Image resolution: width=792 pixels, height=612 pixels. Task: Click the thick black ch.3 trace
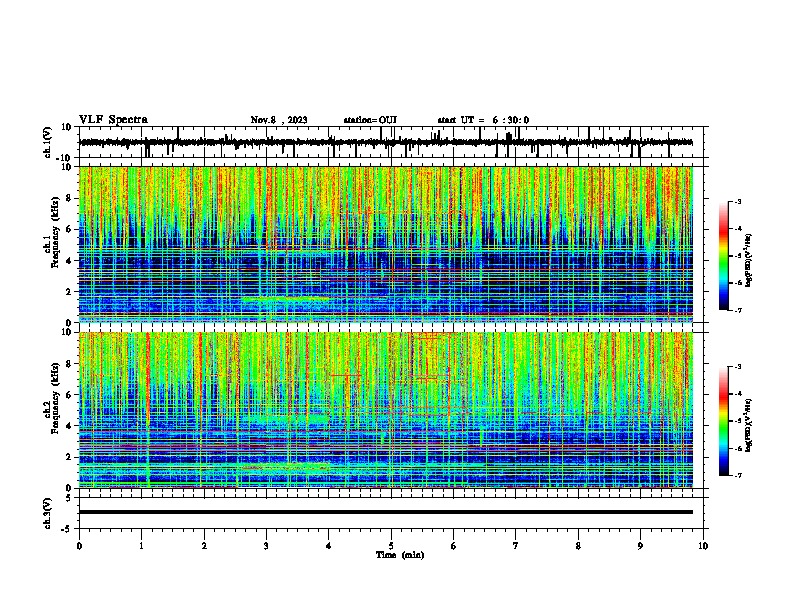click(x=385, y=512)
